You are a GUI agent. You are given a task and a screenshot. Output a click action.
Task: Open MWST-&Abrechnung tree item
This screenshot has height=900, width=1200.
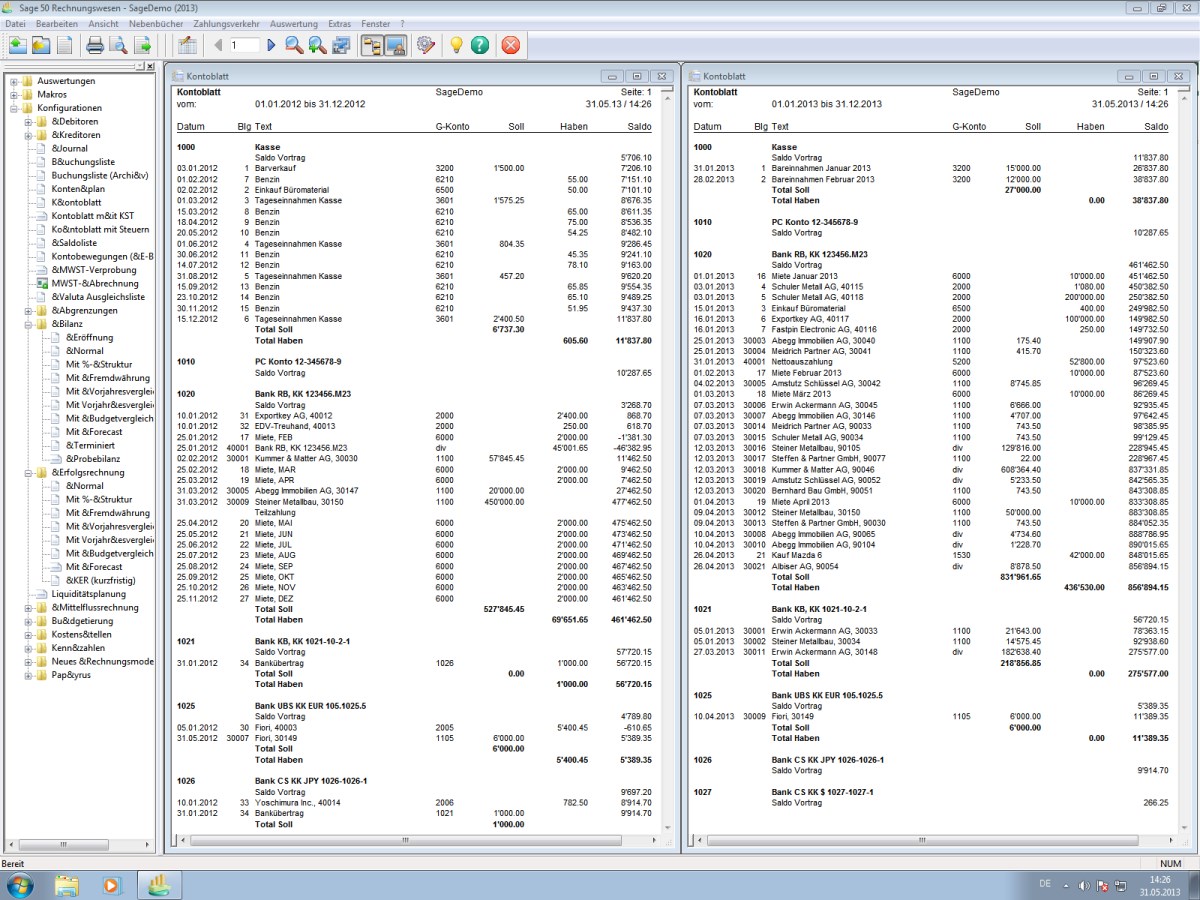coord(95,284)
